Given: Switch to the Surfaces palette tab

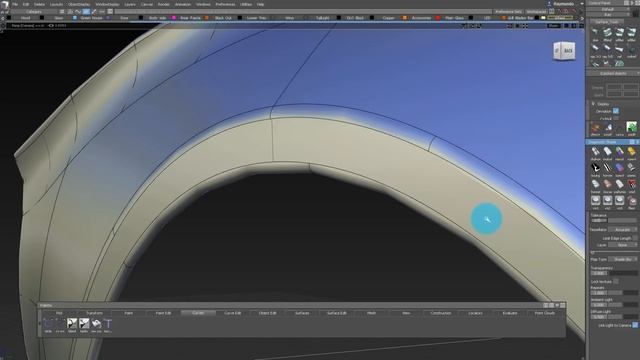Looking at the screenshot, I should [x=302, y=313].
